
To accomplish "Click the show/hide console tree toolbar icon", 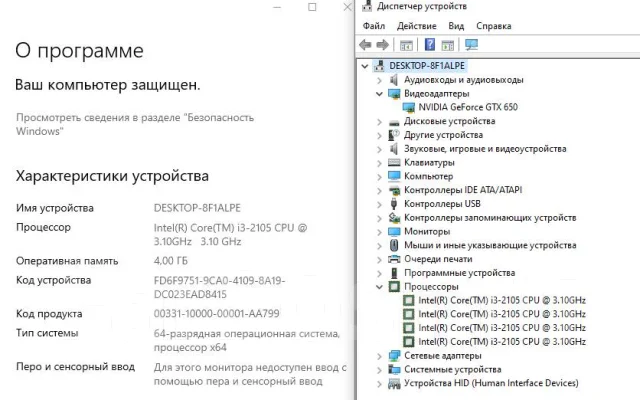I will 406,45.
